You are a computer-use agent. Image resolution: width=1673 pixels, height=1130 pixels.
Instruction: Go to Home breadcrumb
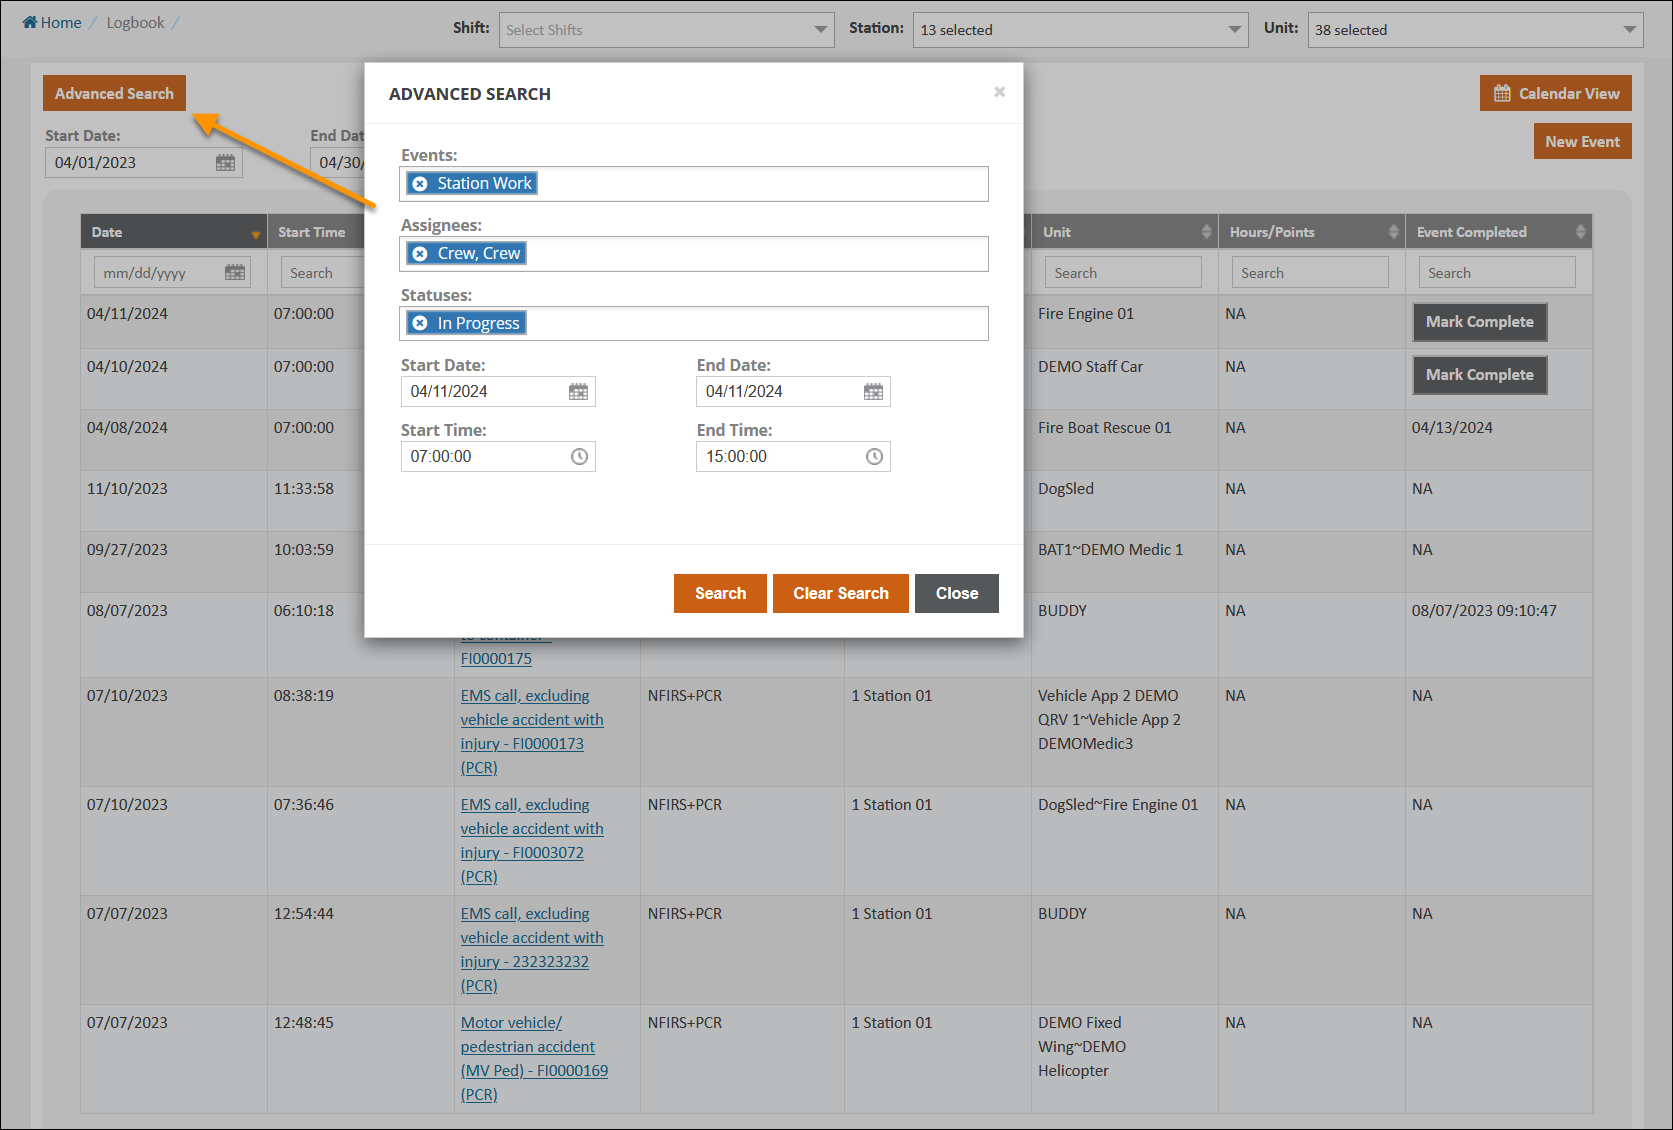(x=52, y=23)
